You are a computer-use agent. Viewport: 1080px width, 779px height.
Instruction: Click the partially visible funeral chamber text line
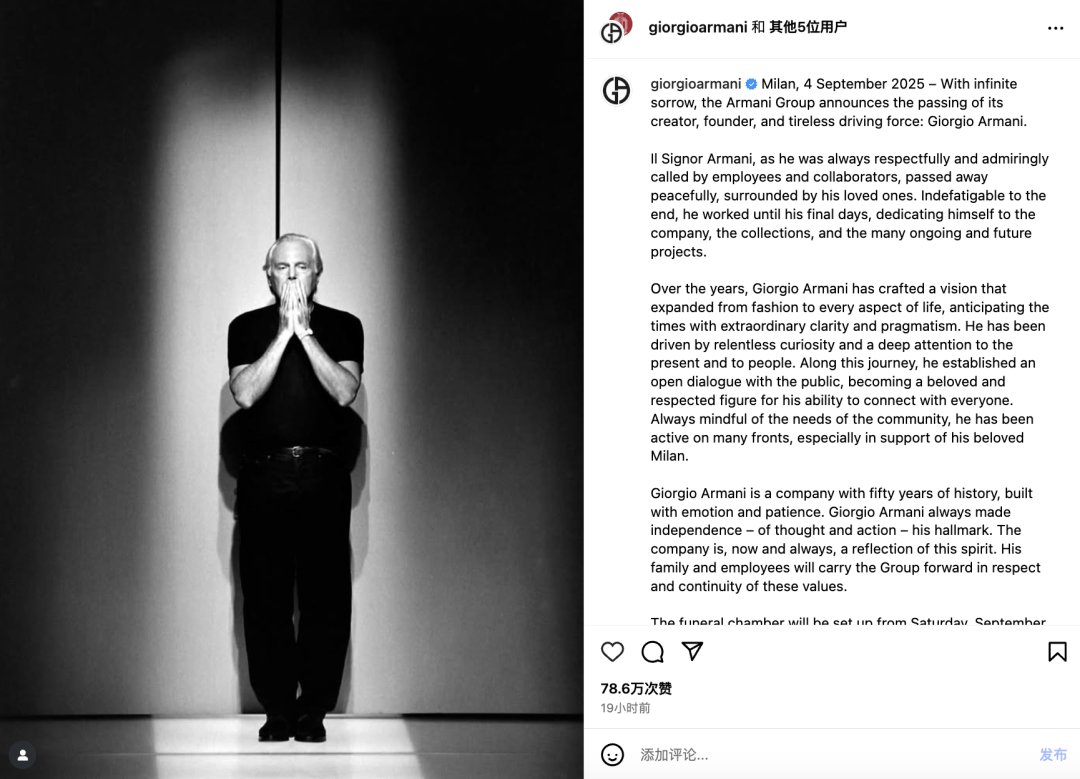(x=848, y=621)
